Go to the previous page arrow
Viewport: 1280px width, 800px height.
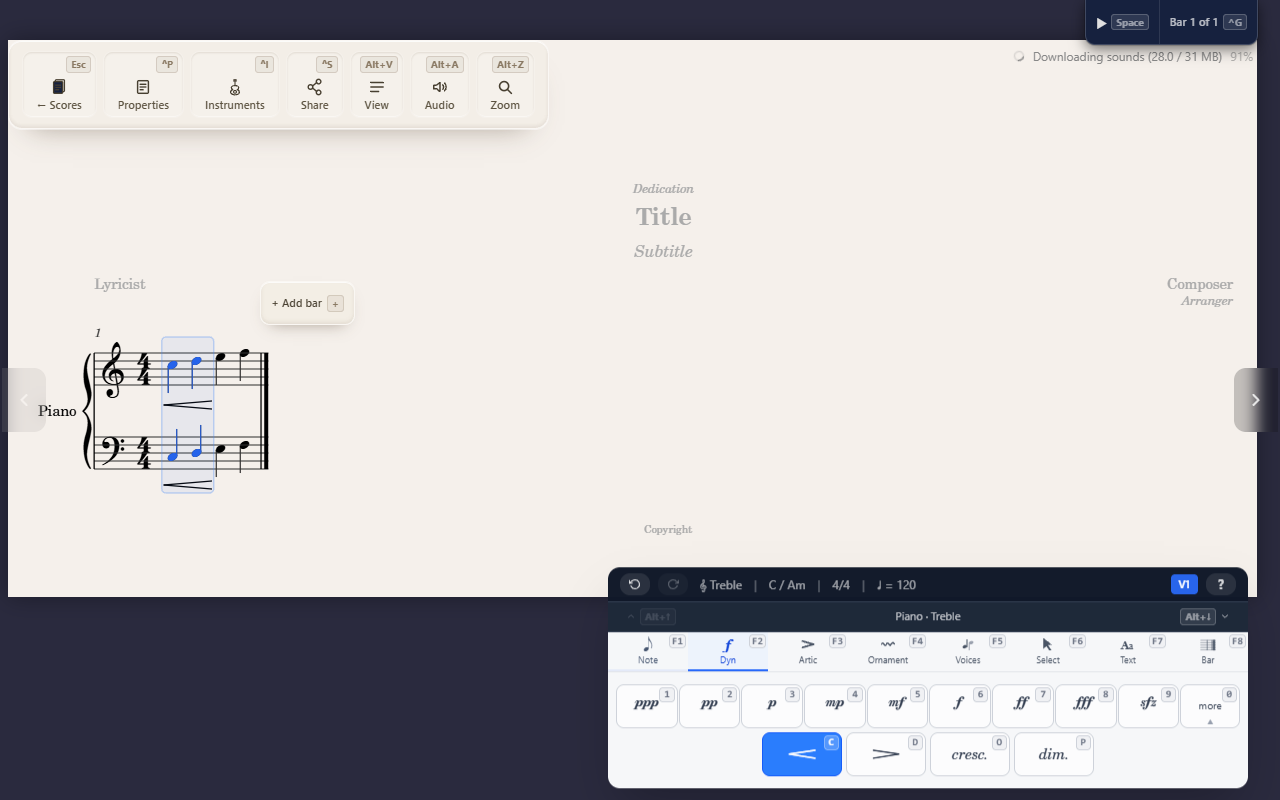(x=24, y=400)
